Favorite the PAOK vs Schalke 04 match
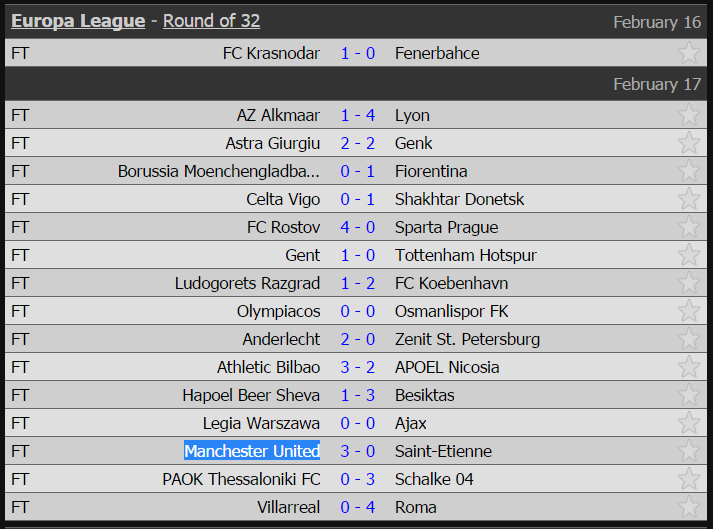The width and height of the screenshot is (713, 529). pyautogui.click(x=689, y=479)
